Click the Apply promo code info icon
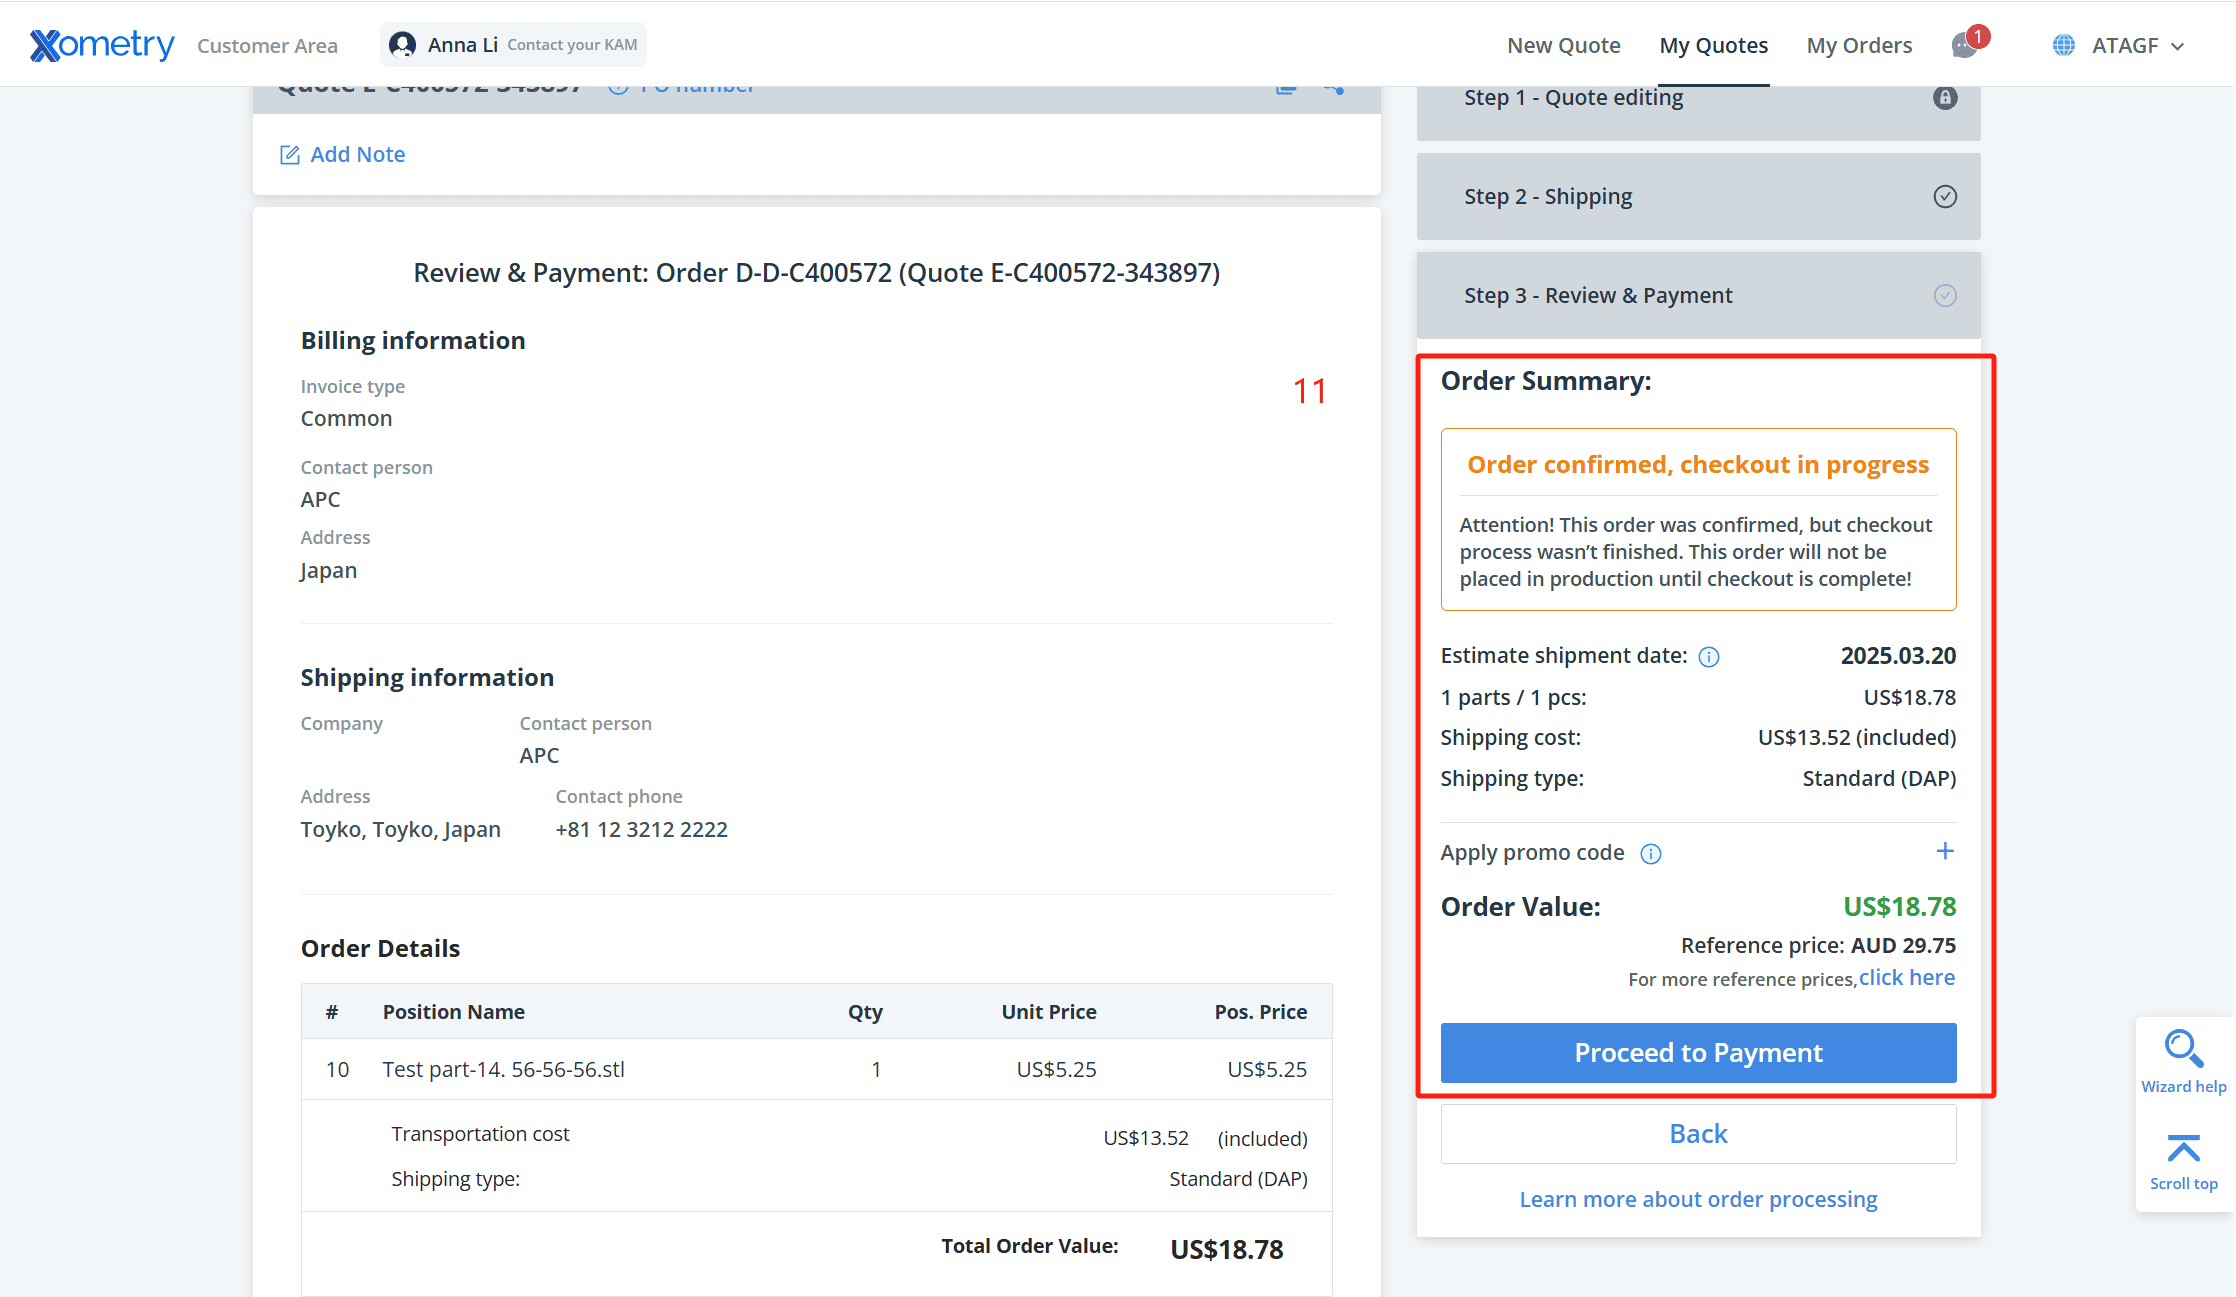Image resolution: width=2236 pixels, height=1297 pixels. [1651, 854]
